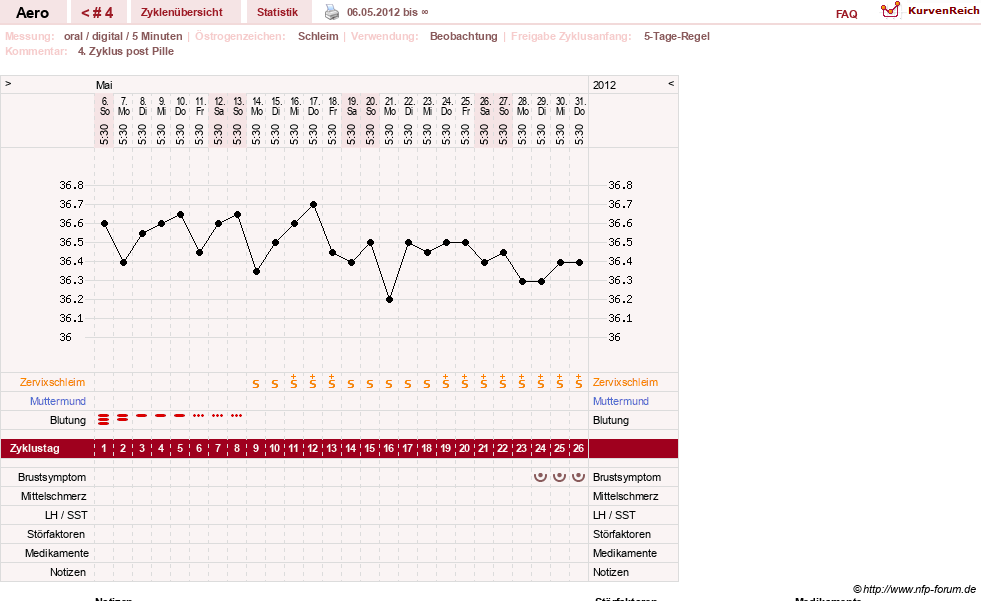Image resolution: width=981 pixels, height=601 pixels.
Task: Select the medium bleeding icon on cycle day 2
Action: (123, 417)
